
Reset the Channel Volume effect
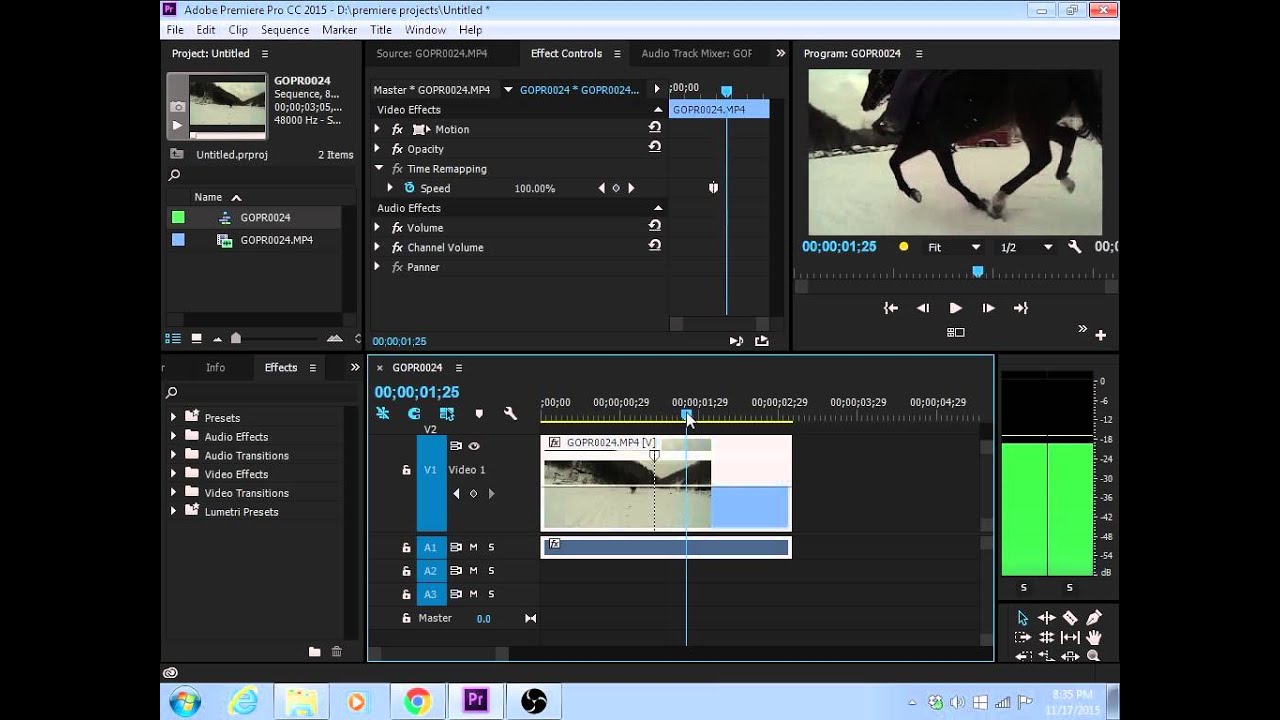point(655,246)
